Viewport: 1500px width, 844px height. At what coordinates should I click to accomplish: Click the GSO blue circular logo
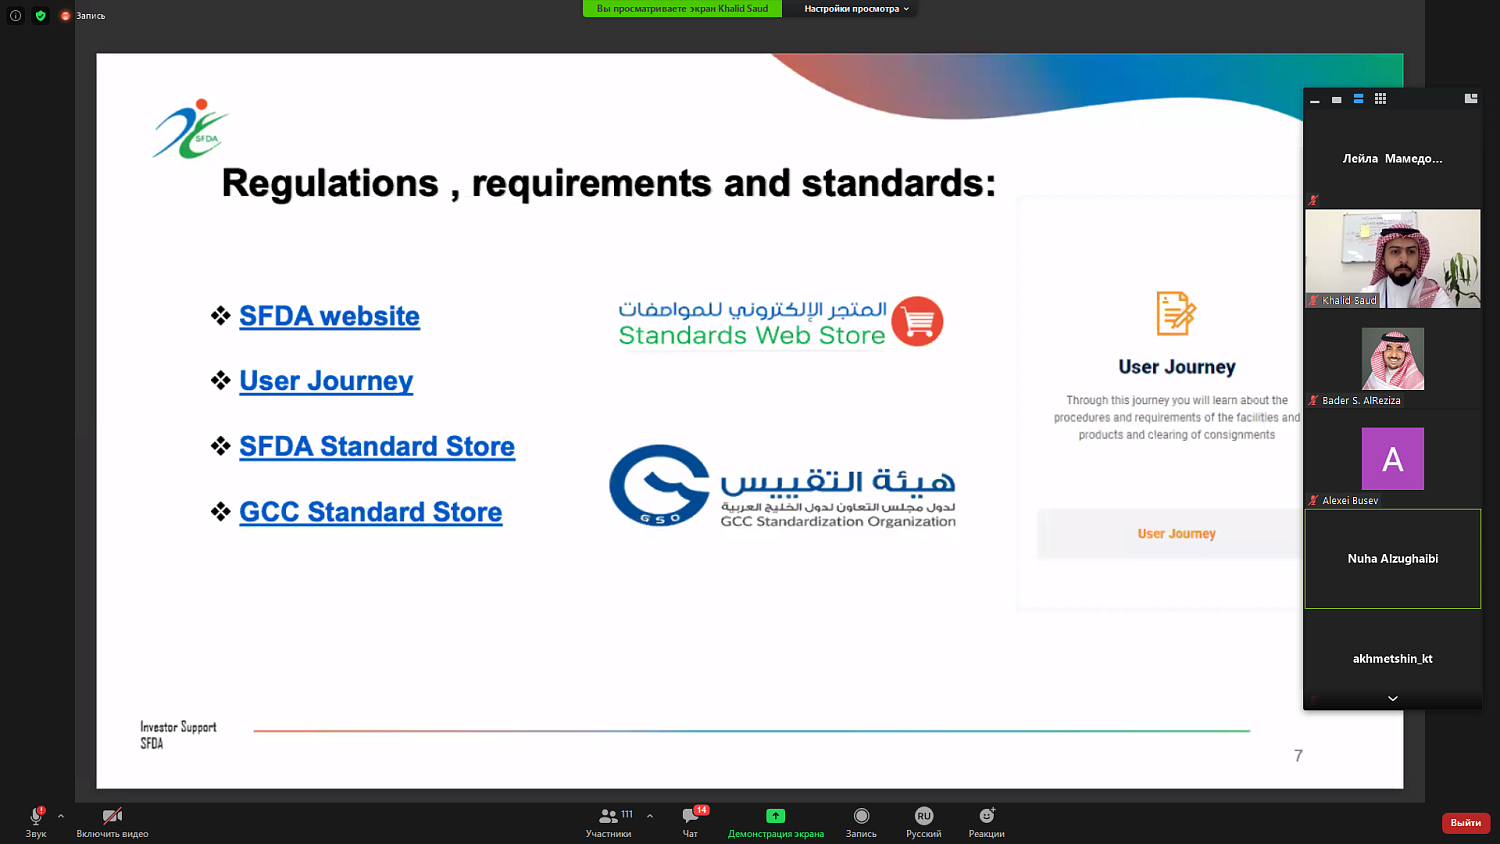tap(659, 486)
